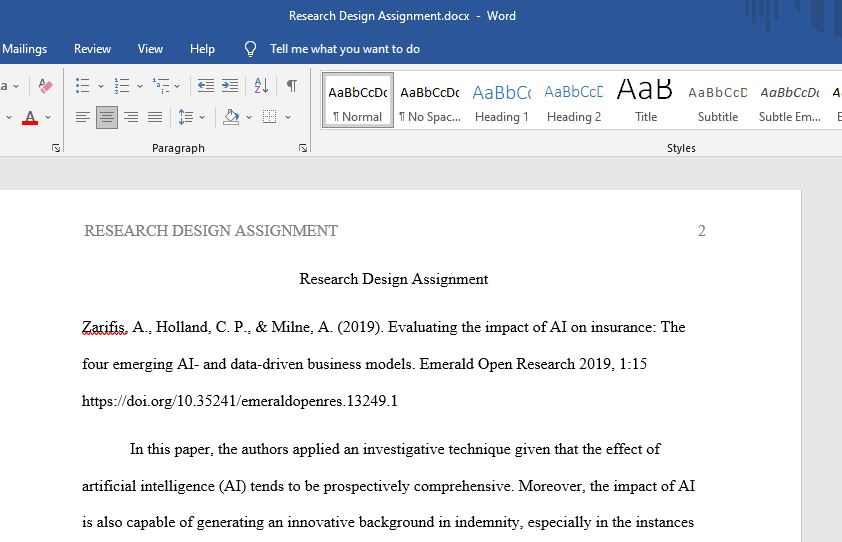
Task: Open Paragraph settings dialog launcher
Action: click(x=303, y=148)
